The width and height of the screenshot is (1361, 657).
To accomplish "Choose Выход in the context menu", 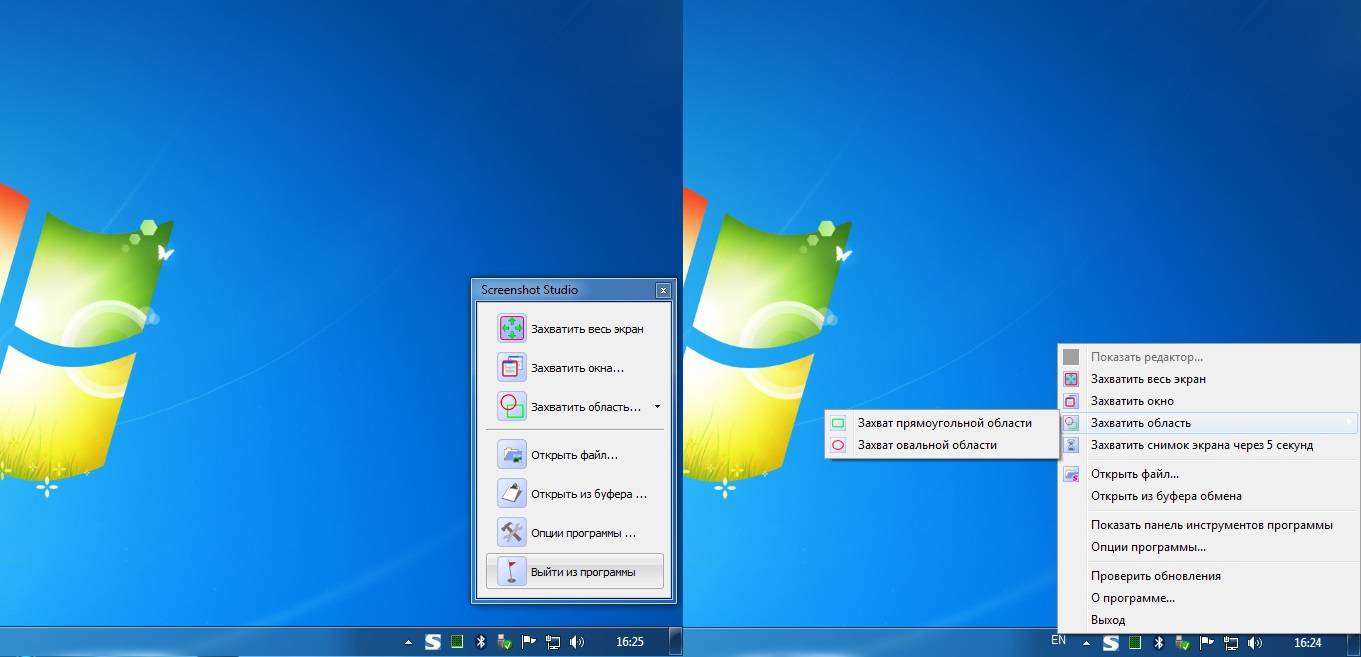I will click(x=1208, y=620).
